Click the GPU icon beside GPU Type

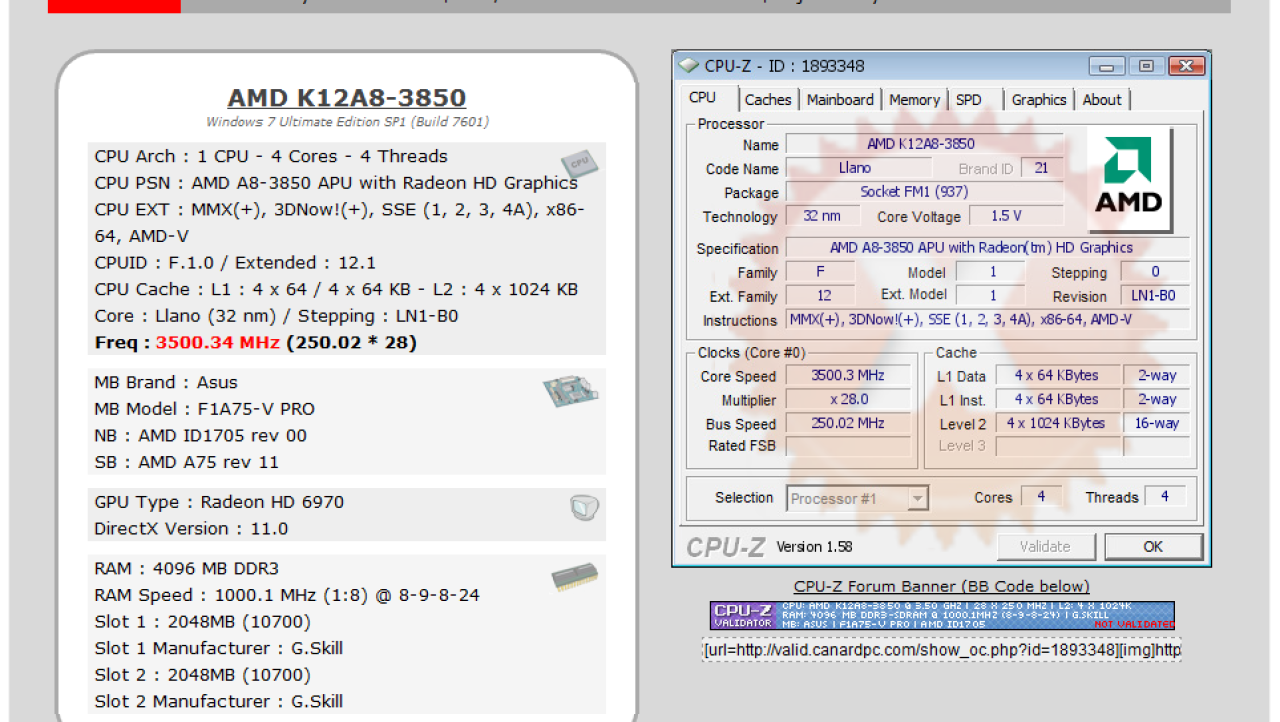pos(584,508)
